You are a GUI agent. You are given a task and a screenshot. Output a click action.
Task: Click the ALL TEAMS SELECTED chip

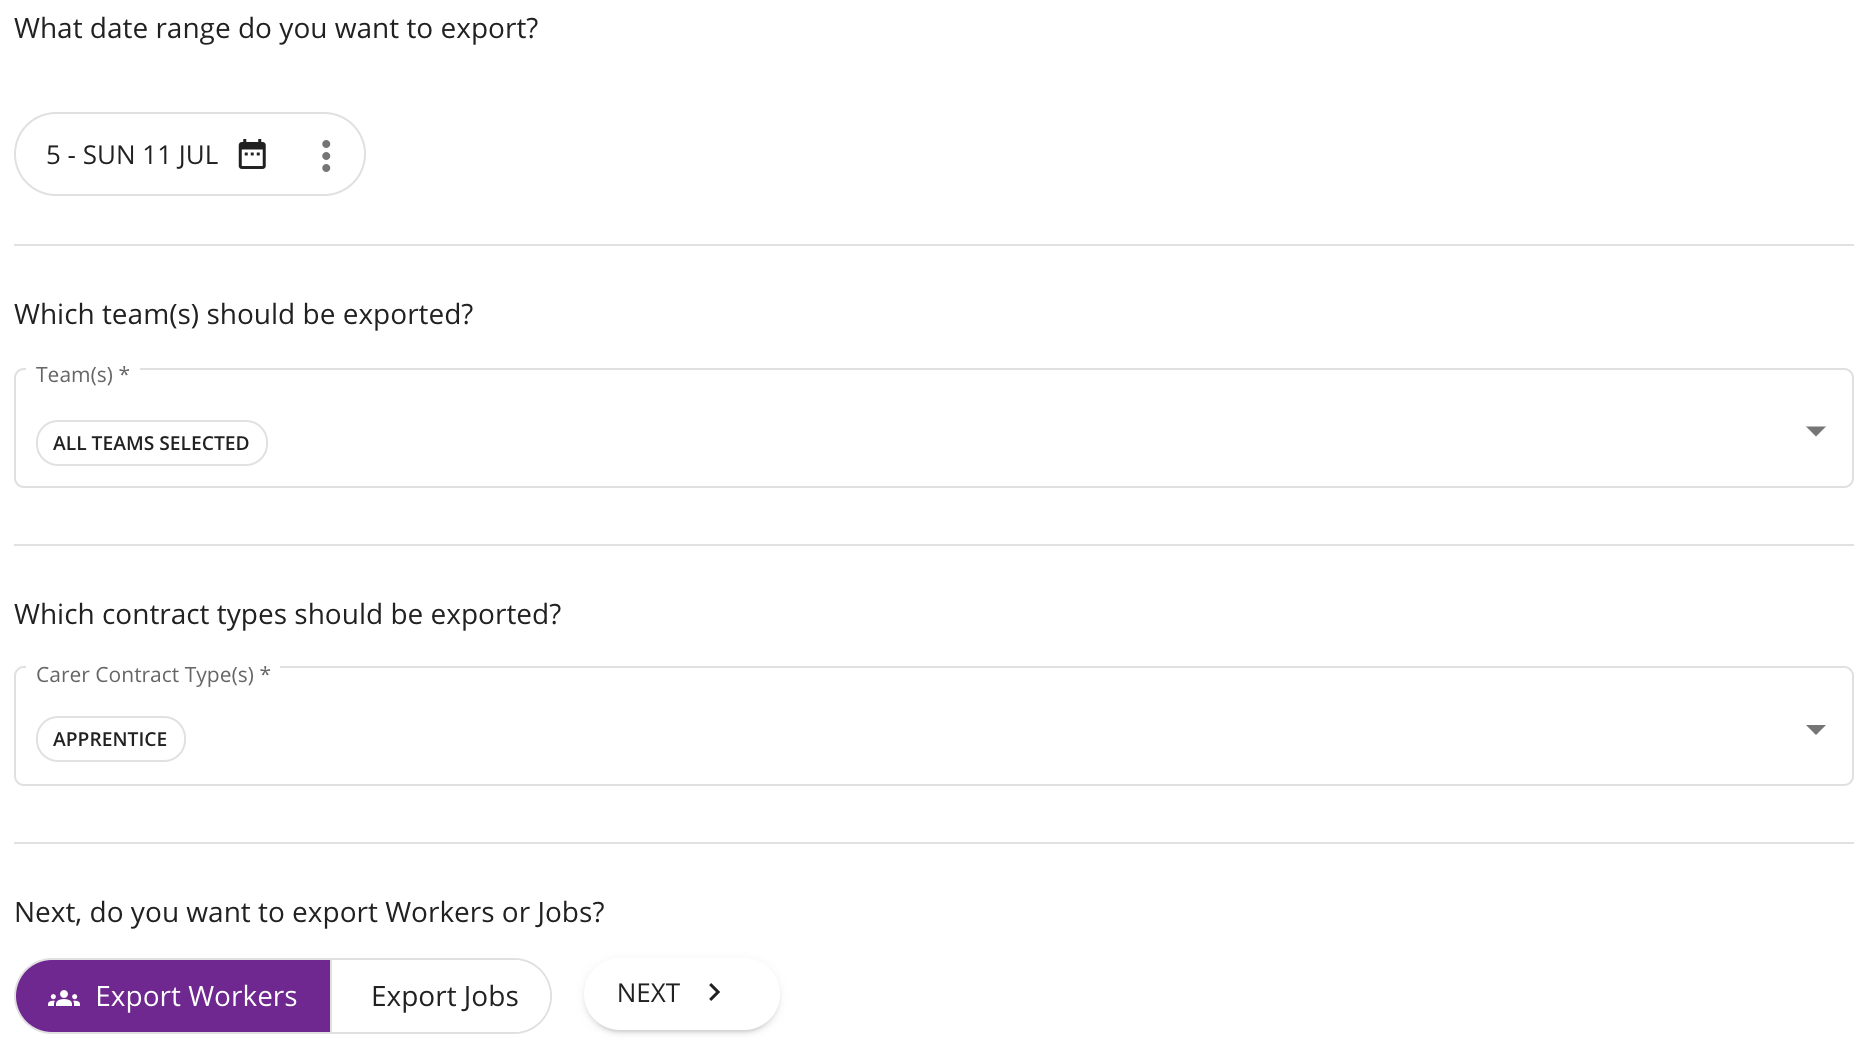point(152,443)
